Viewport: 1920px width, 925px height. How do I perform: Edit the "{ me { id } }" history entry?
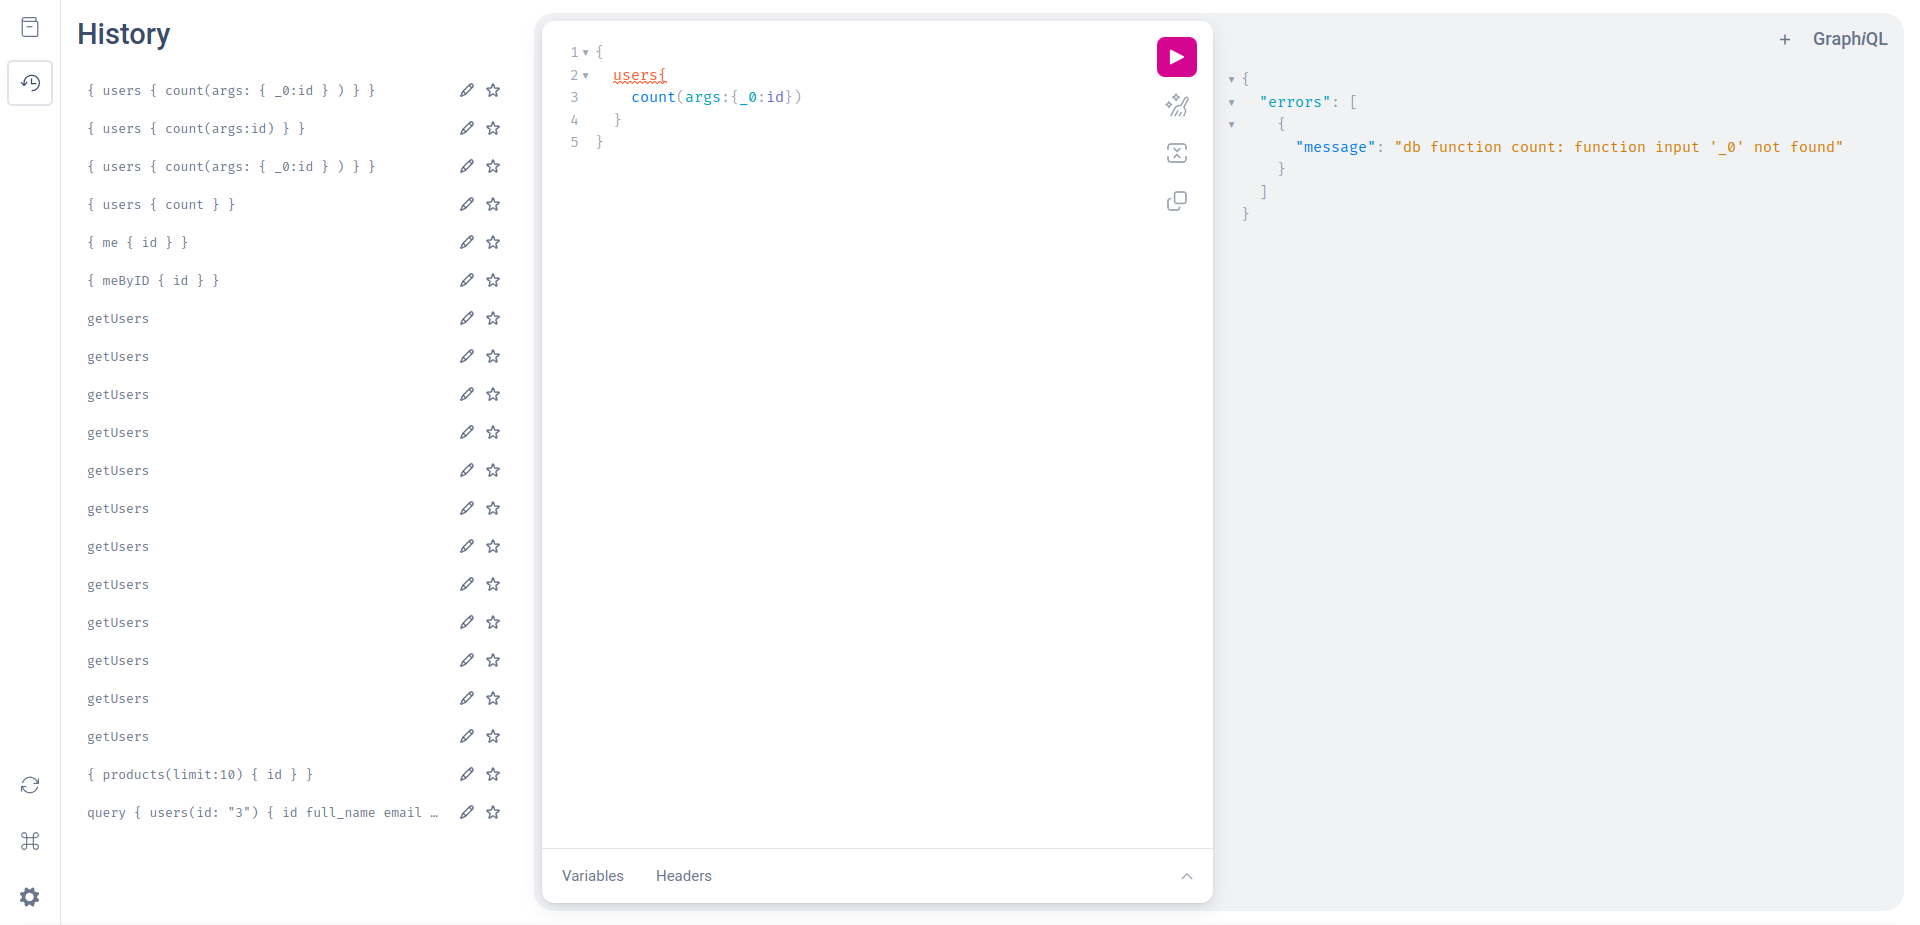click(x=467, y=242)
